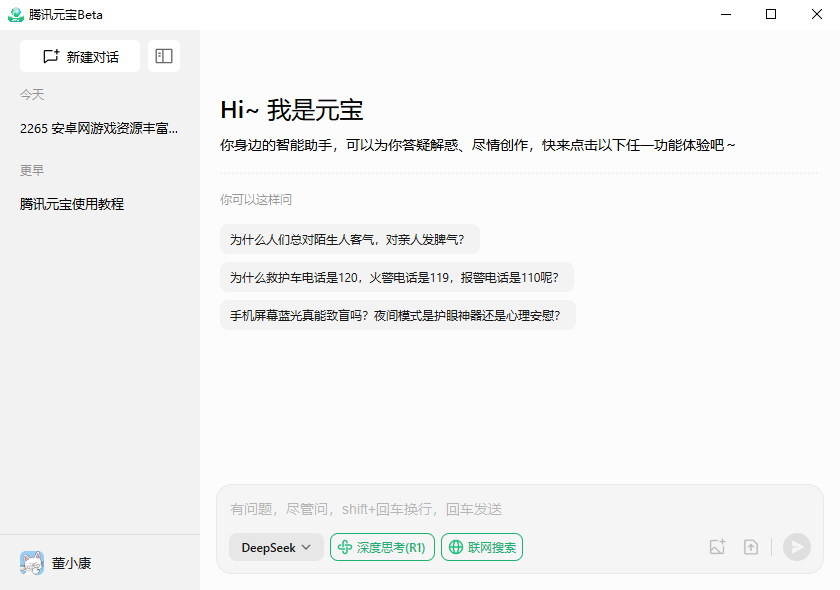Click the message input field

point(450,509)
